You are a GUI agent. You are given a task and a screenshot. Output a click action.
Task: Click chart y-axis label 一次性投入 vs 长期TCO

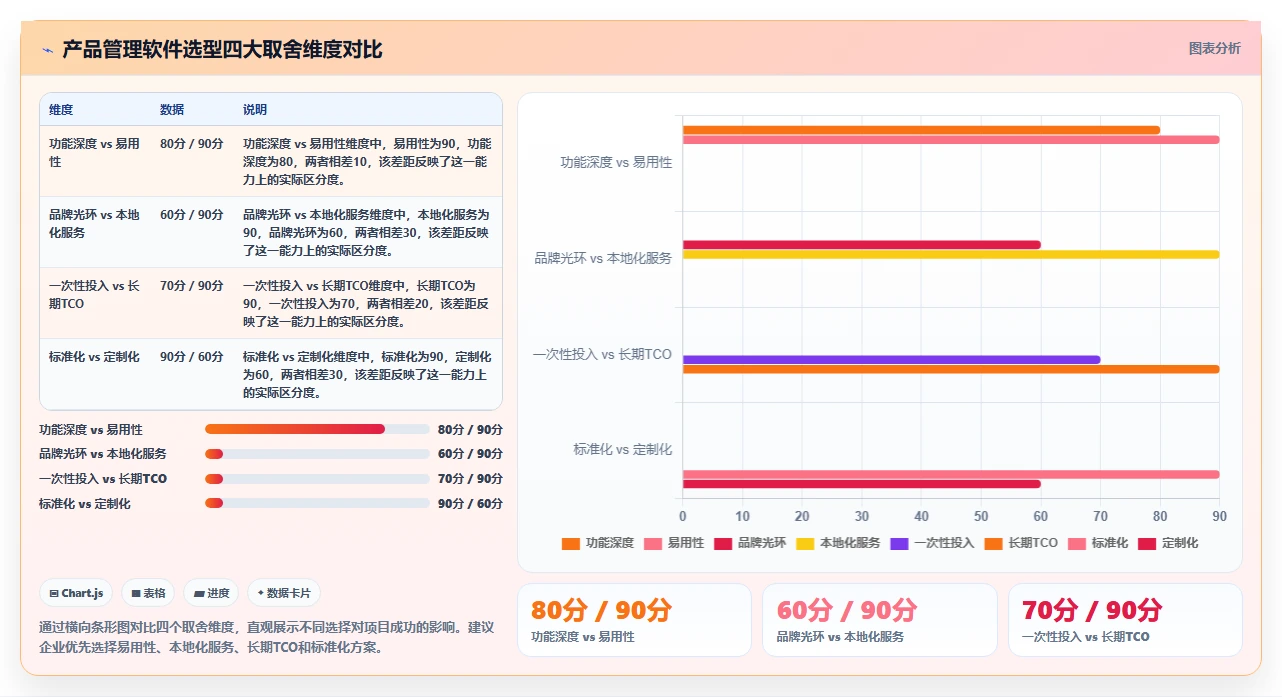tap(602, 355)
